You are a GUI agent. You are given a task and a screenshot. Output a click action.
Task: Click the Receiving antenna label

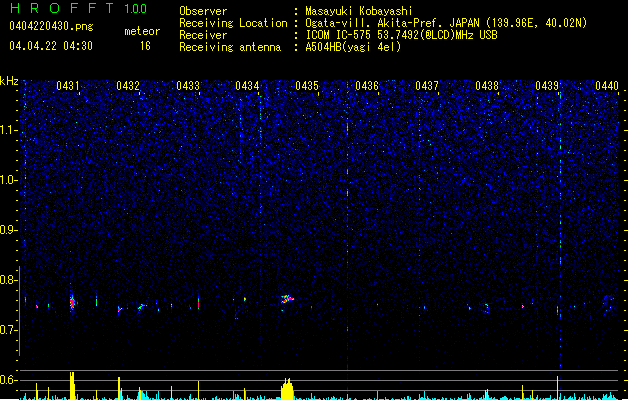[x=230, y=47]
